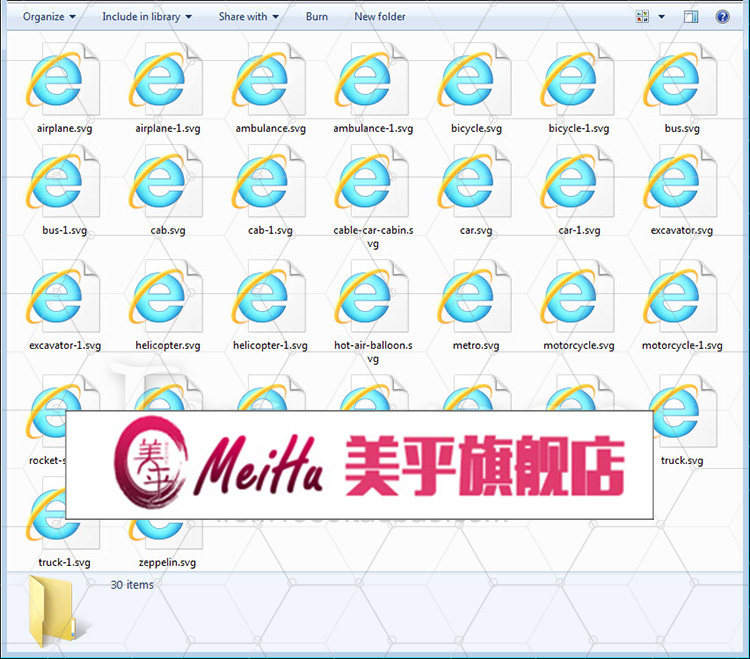Create a New folder from toolbar

(x=380, y=17)
